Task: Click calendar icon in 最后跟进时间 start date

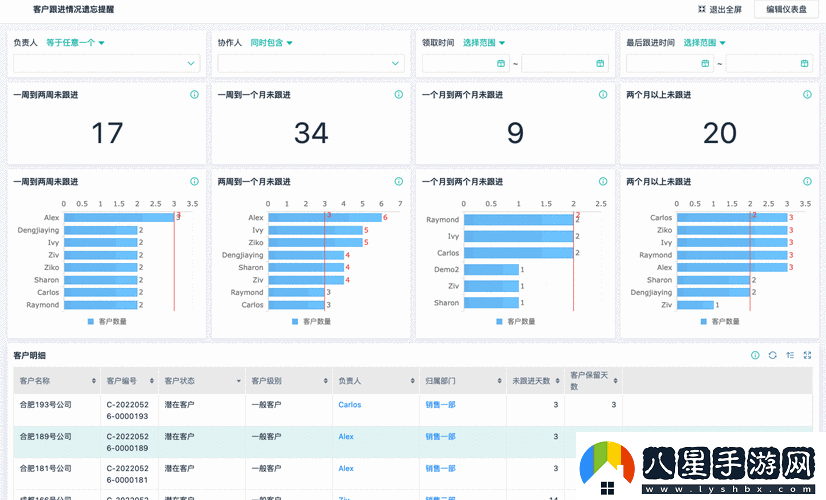Action: 705,63
